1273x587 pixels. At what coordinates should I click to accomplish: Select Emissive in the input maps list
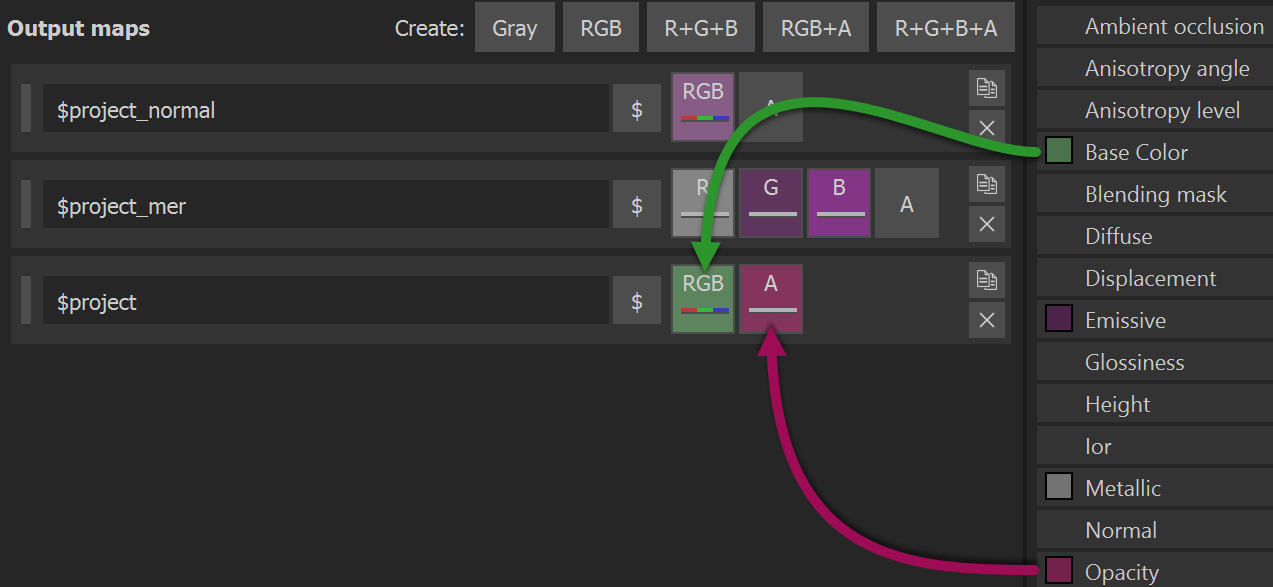pyautogui.click(x=1125, y=320)
